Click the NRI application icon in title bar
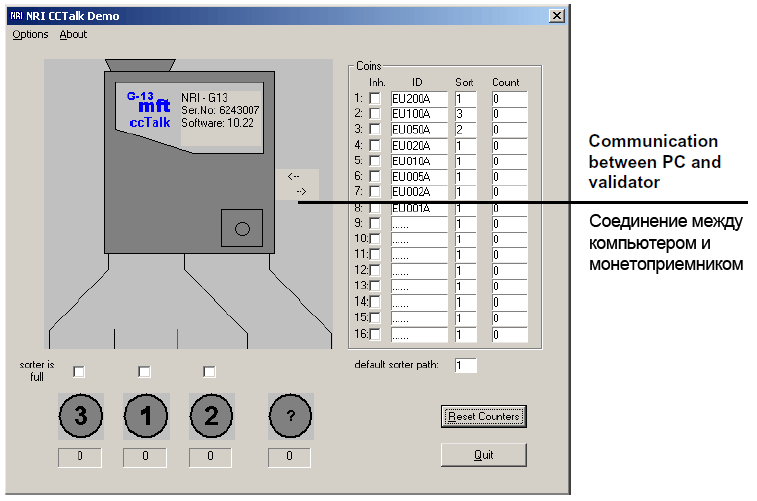The image size is (757, 501). coord(15,15)
